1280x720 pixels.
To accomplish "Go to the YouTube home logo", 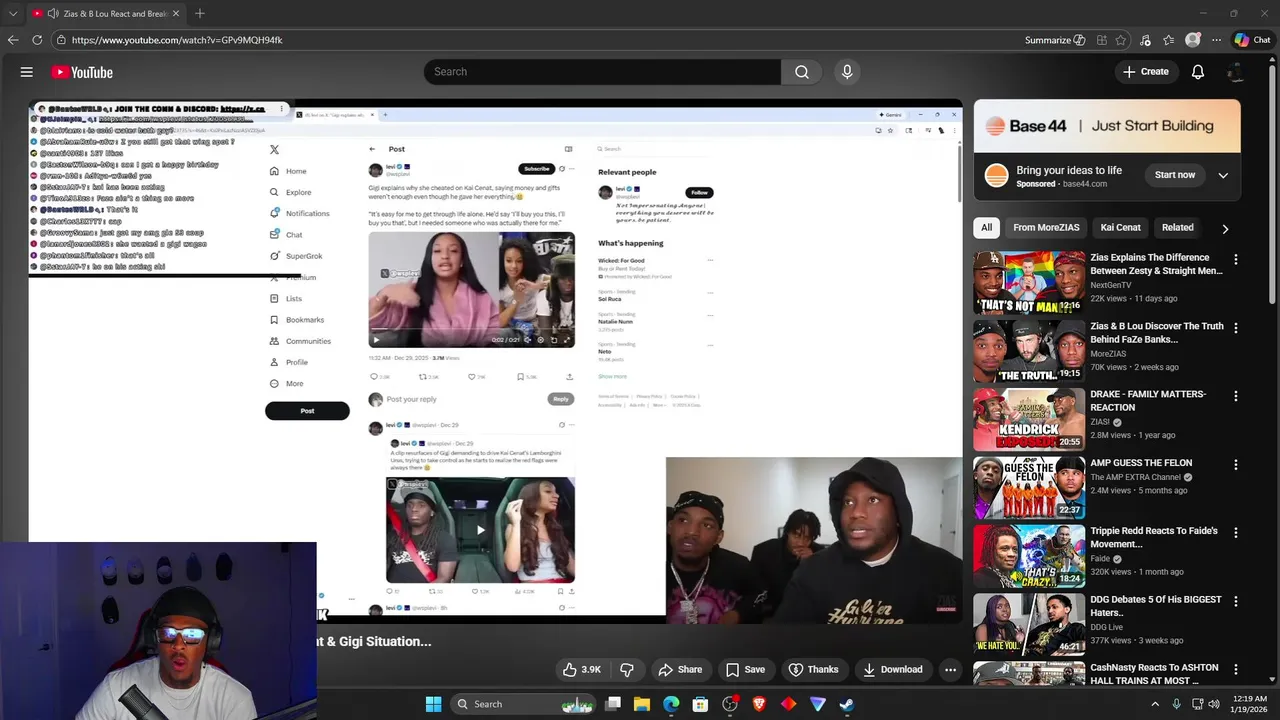I will coord(82,72).
